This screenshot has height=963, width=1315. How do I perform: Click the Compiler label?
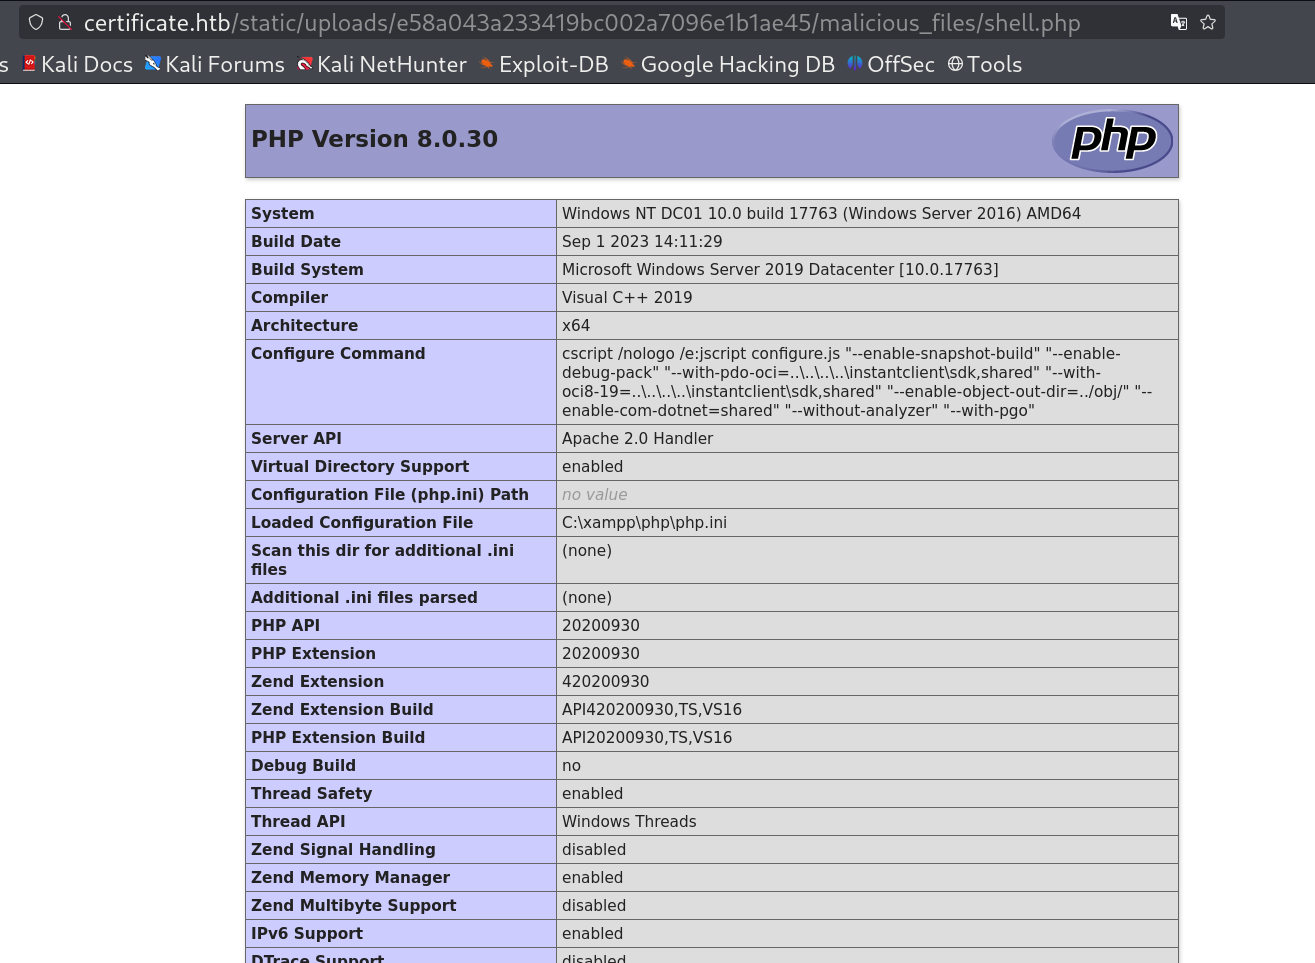[x=290, y=297]
